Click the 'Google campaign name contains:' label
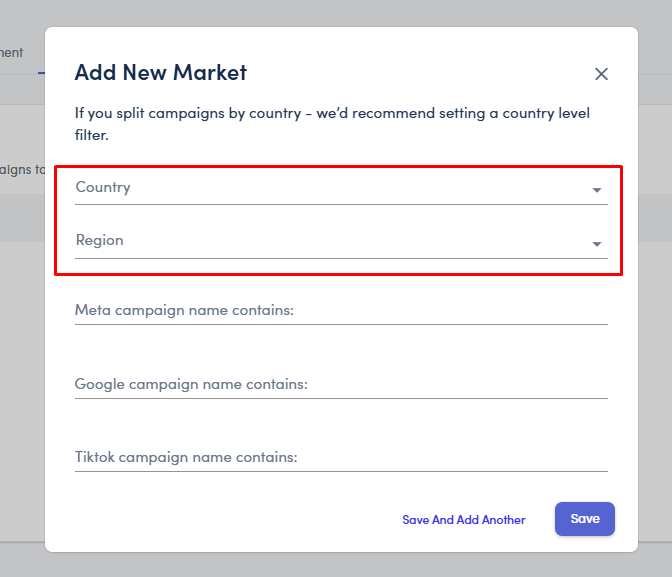Image resolution: width=672 pixels, height=577 pixels. 191,385
